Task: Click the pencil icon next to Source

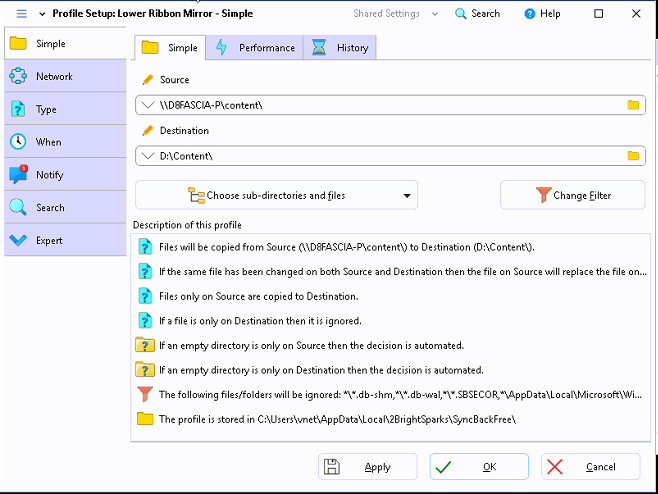Action: click(148, 80)
